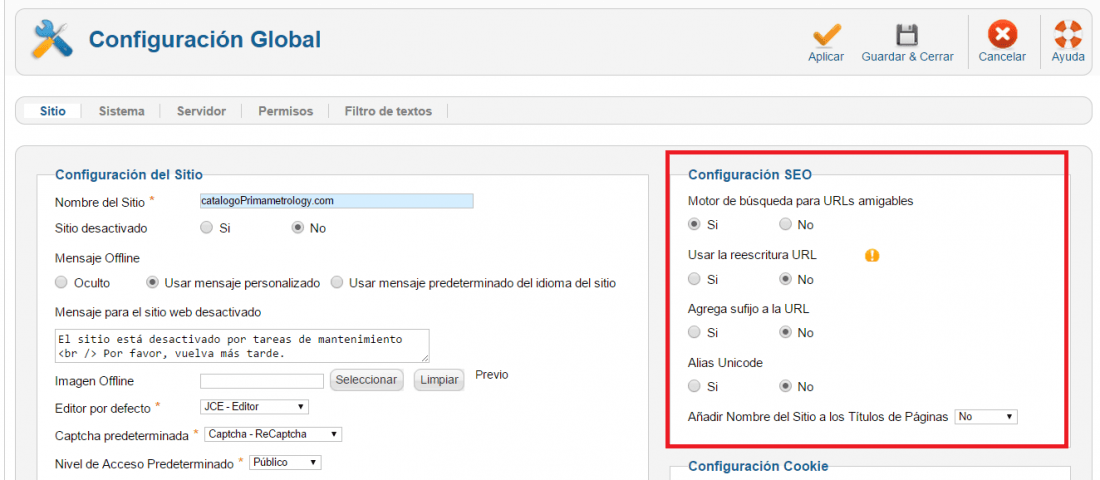The height and width of the screenshot is (480, 1100).
Task: Click the Mensaje Offline label
Action: [99, 258]
